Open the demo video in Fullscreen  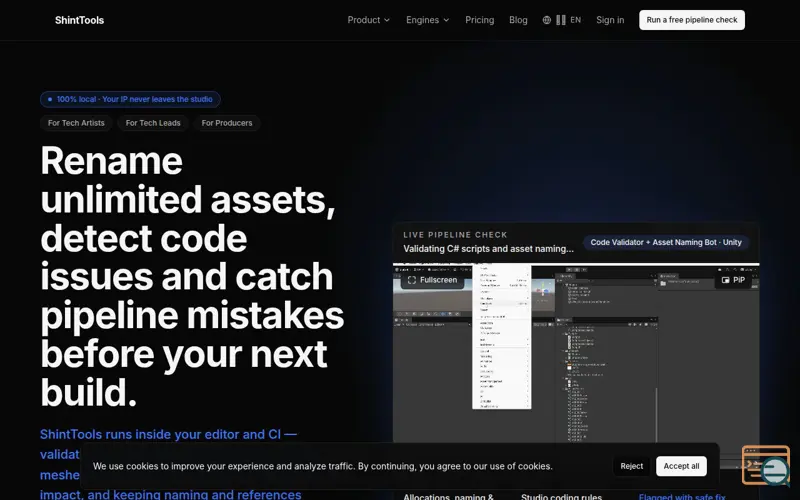pos(432,280)
